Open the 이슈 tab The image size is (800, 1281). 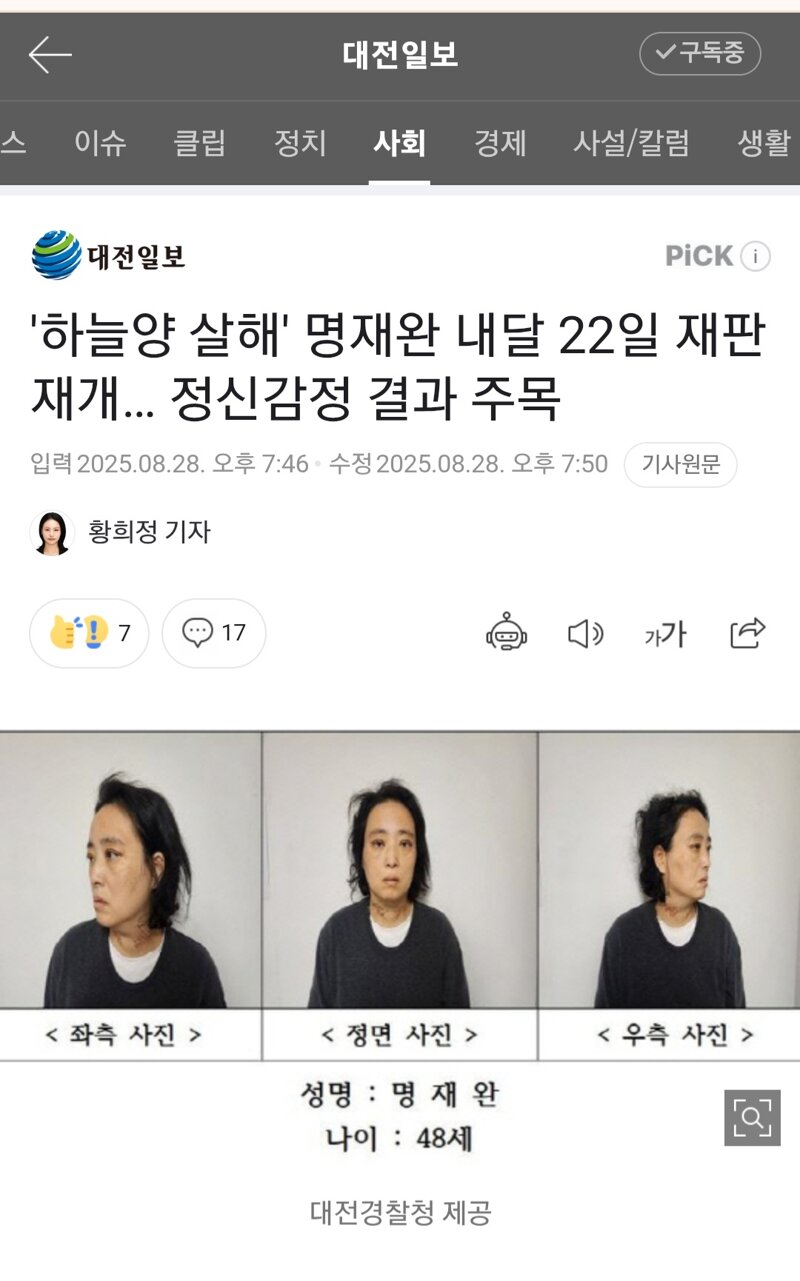[100, 143]
